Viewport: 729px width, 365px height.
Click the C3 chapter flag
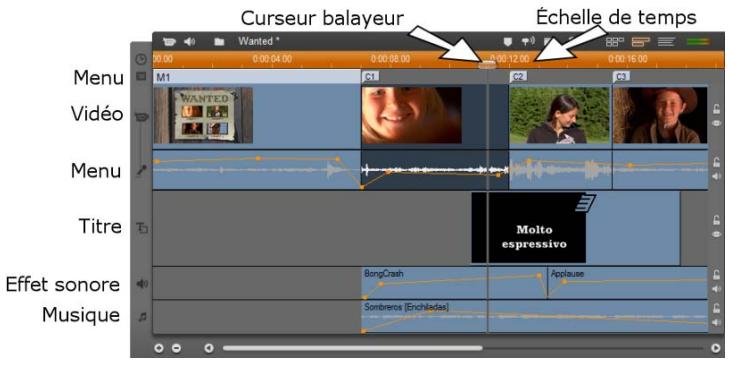pos(622,77)
